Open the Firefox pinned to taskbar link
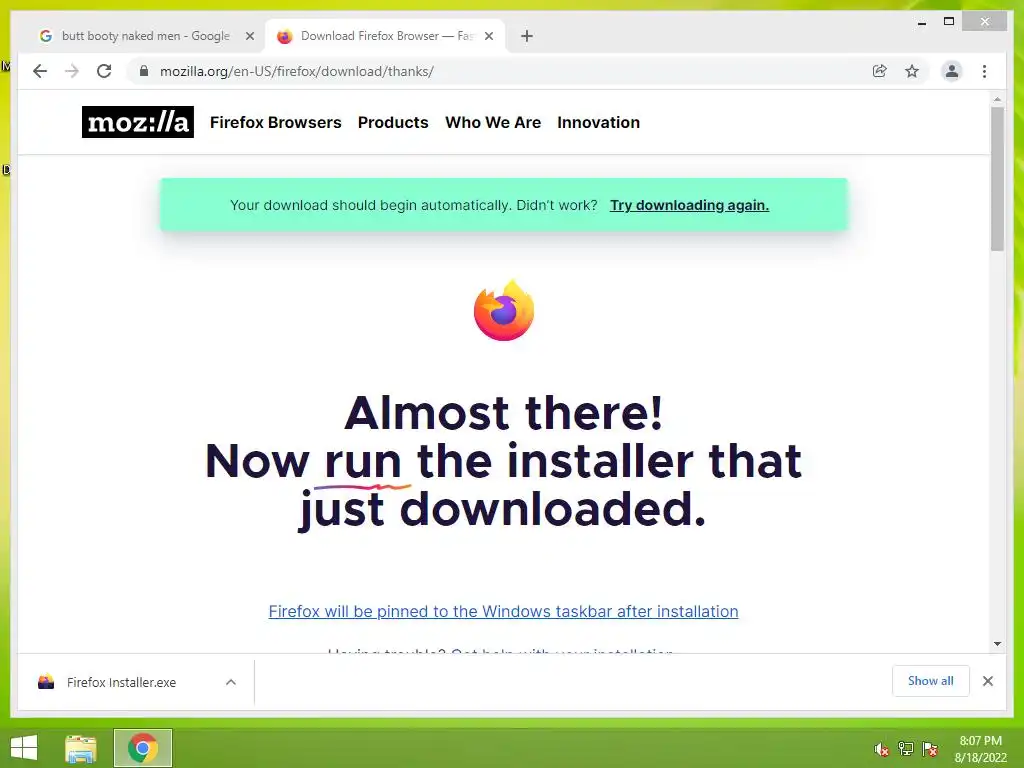Image resolution: width=1024 pixels, height=768 pixels. (504, 611)
